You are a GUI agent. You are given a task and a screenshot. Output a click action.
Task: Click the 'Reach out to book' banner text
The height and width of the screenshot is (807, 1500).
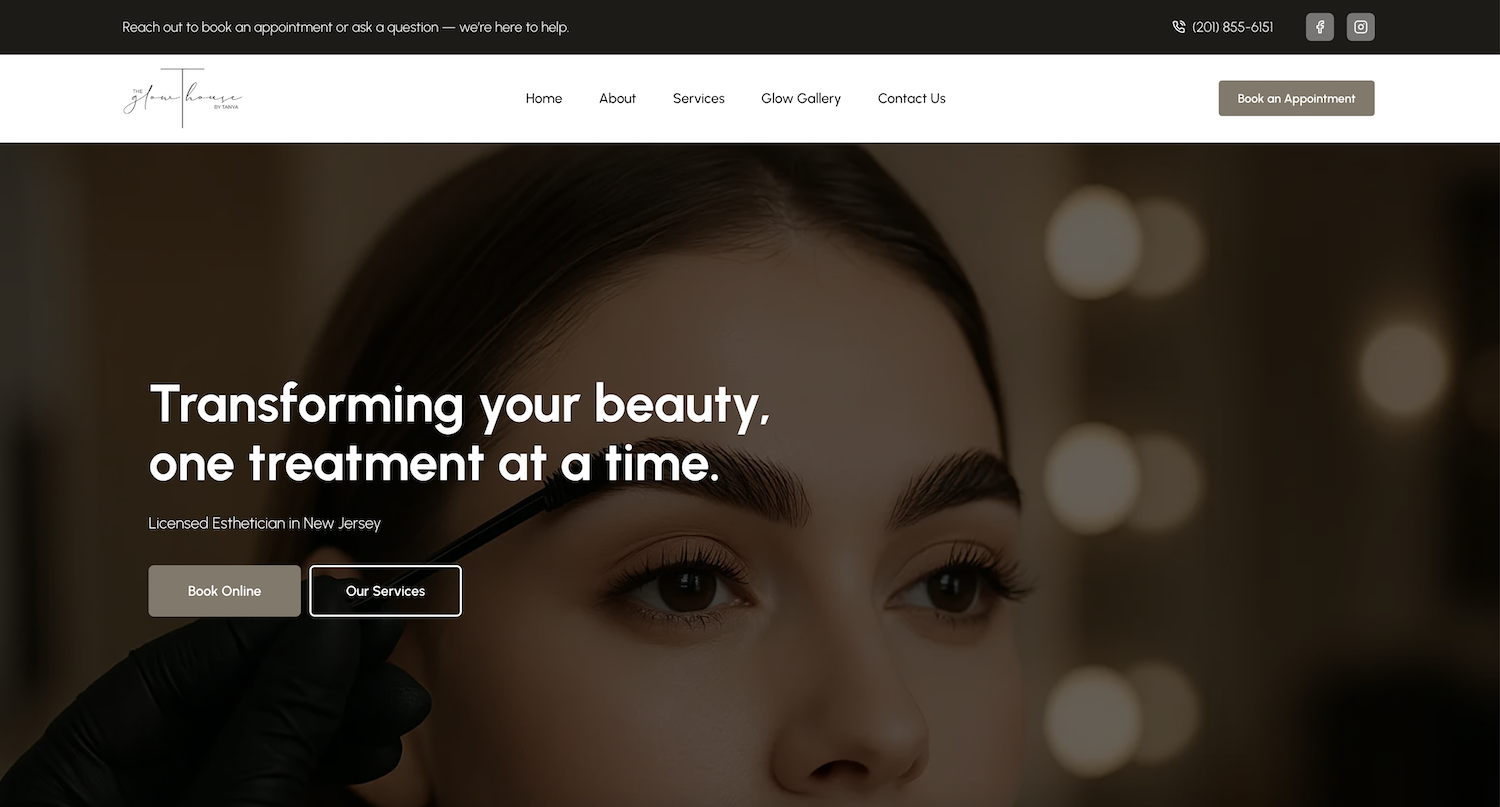[346, 27]
